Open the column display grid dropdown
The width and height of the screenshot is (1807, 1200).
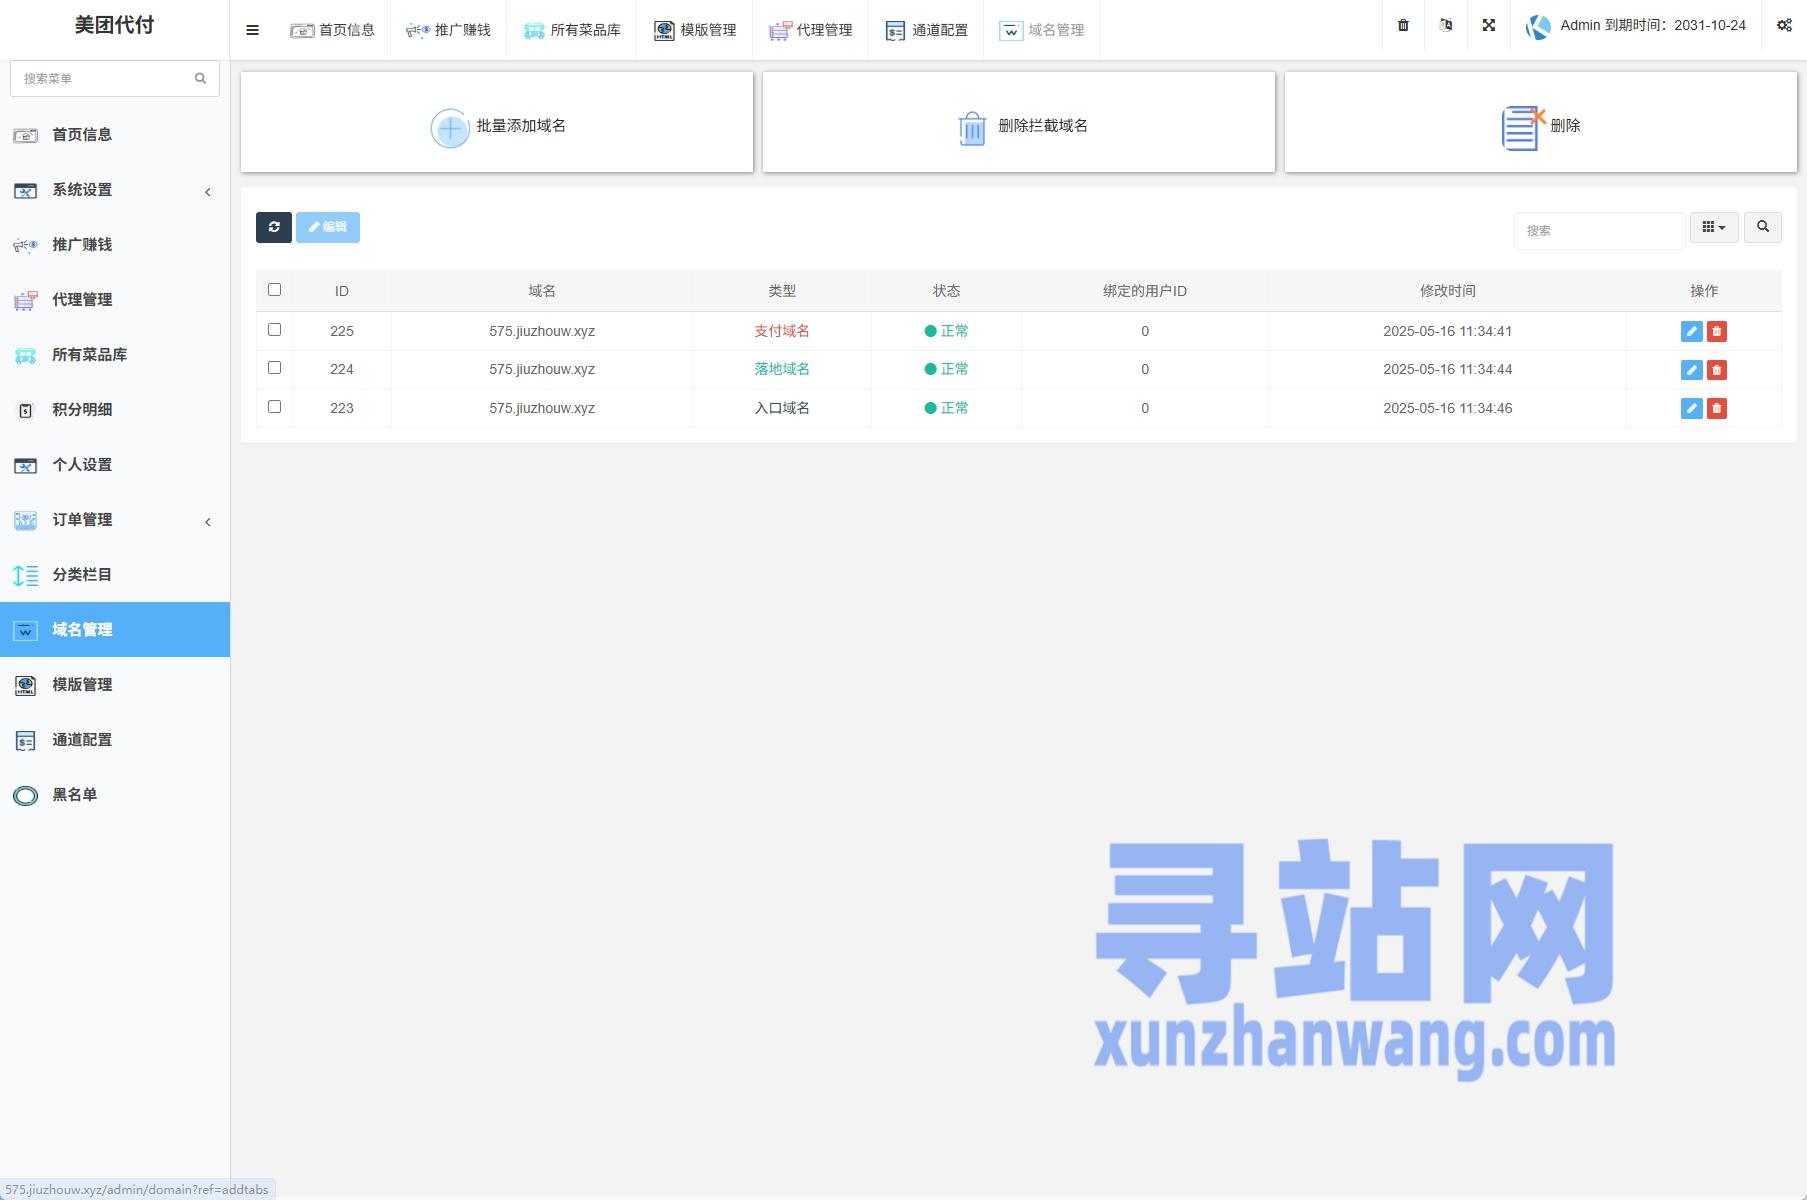click(1714, 227)
